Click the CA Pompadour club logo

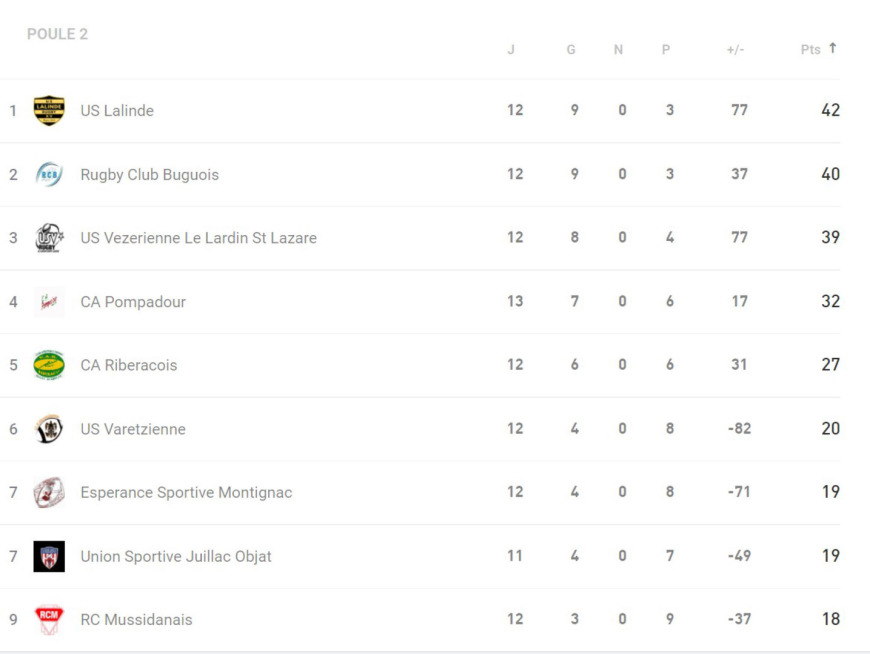coord(49,301)
